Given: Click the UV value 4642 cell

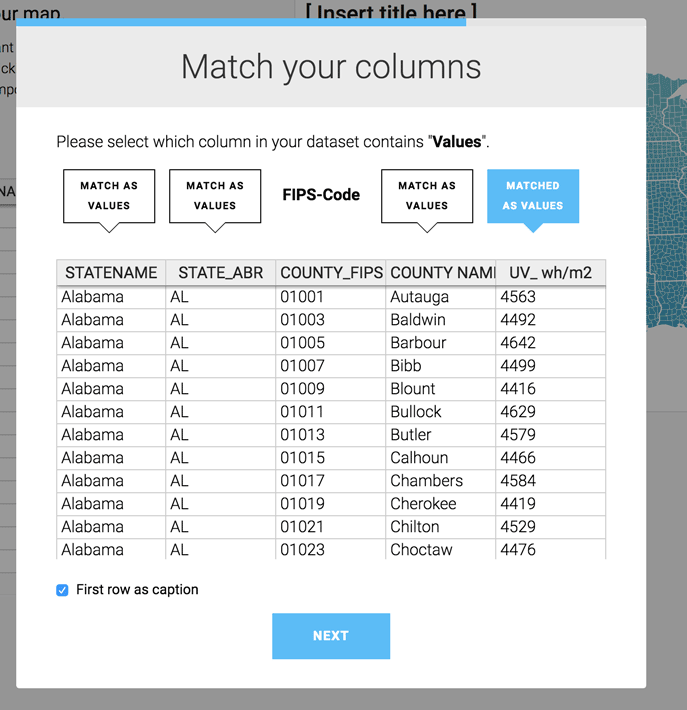Looking at the screenshot, I should coord(551,343).
